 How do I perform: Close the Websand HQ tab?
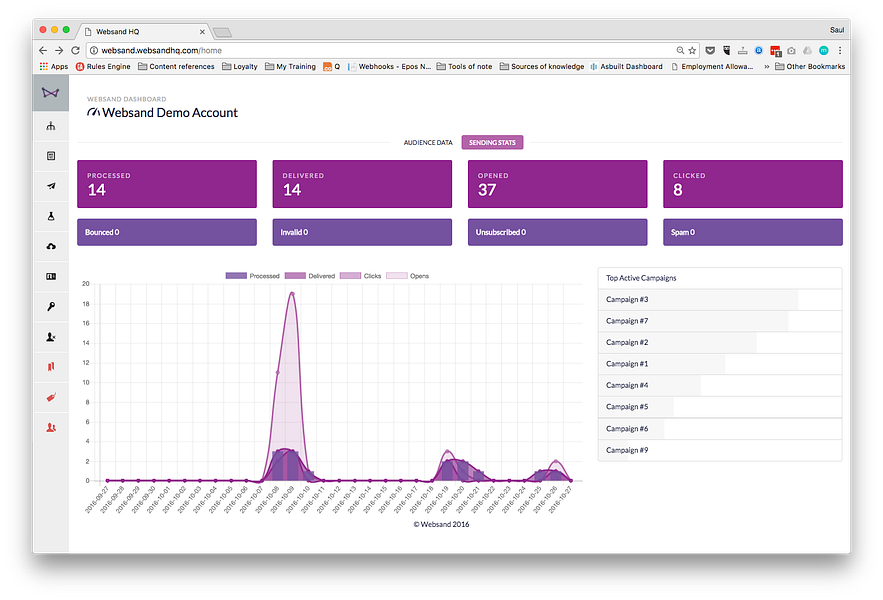202,32
